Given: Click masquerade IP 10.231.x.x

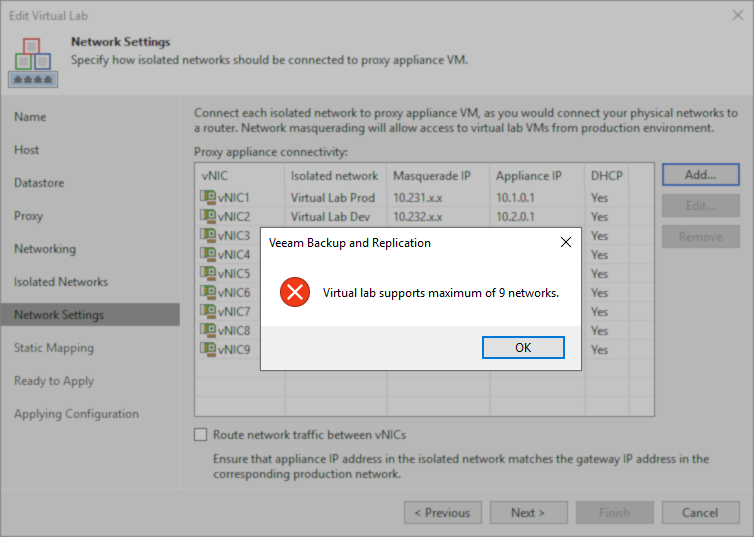Looking at the screenshot, I should [x=417, y=198].
